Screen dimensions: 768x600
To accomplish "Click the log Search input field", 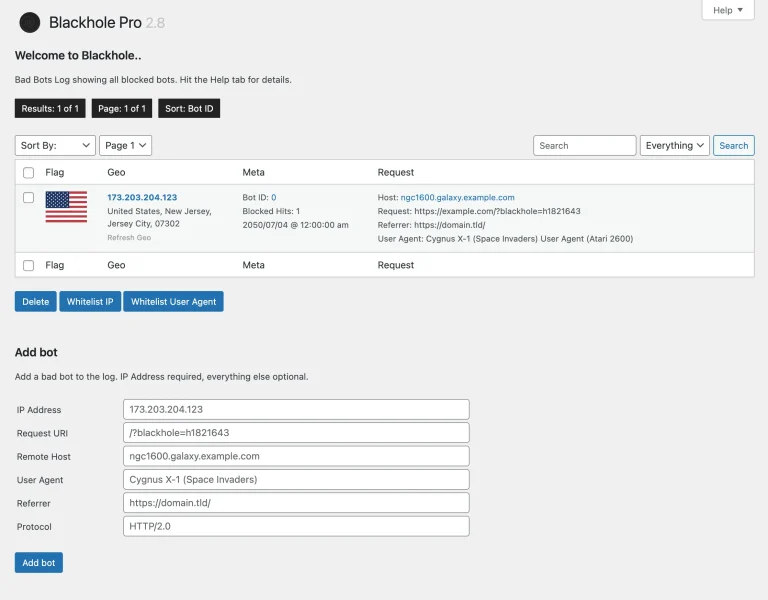I will [584, 145].
